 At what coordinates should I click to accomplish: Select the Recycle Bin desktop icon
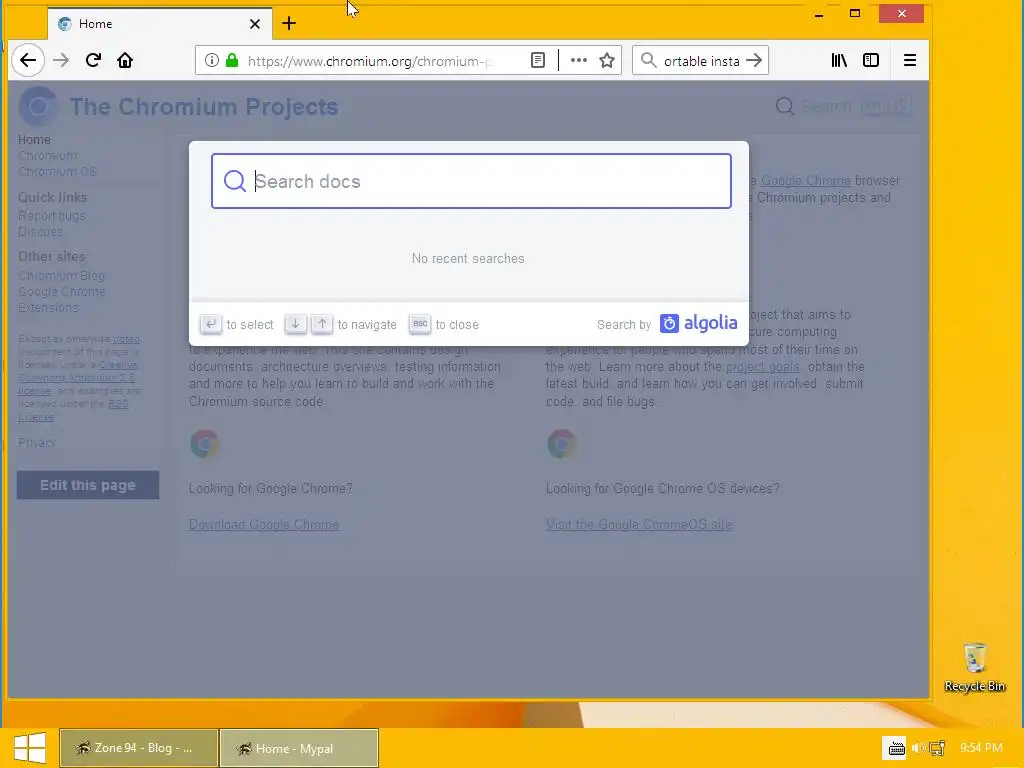pyautogui.click(x=974, y=667)
